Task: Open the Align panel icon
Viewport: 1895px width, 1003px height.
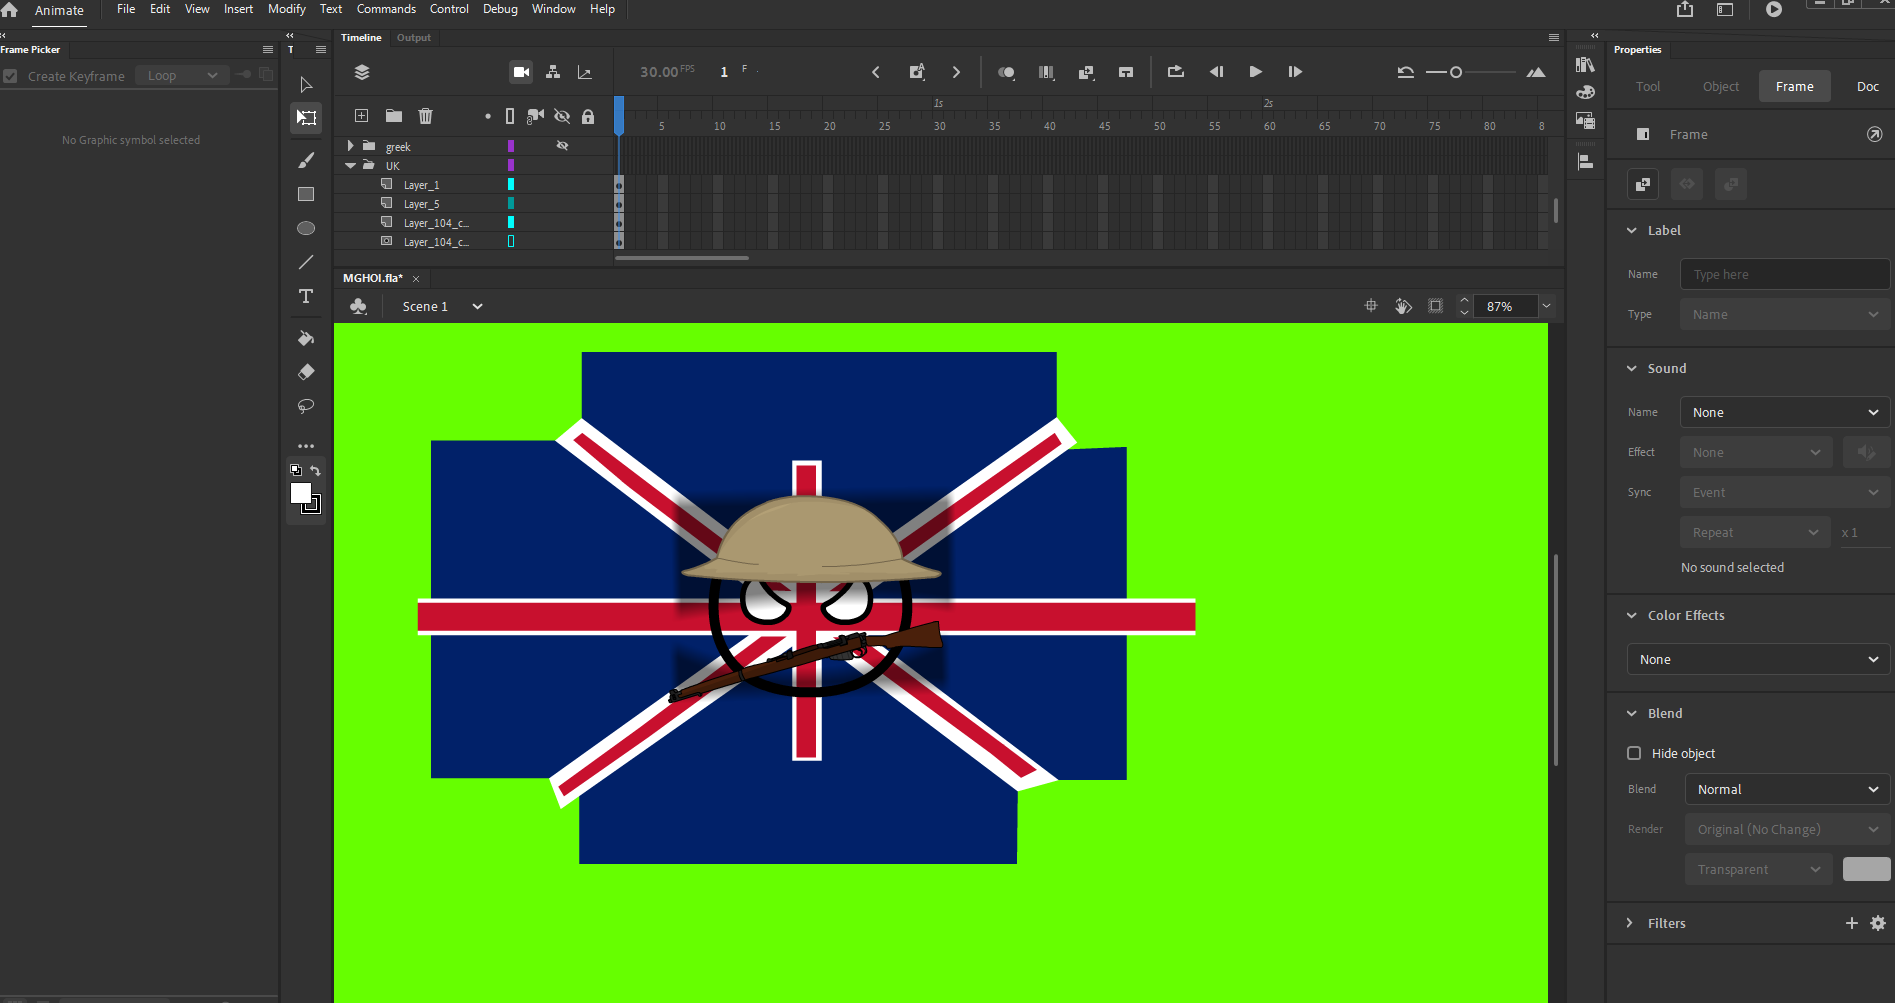Action: [x=1585, y=160]
